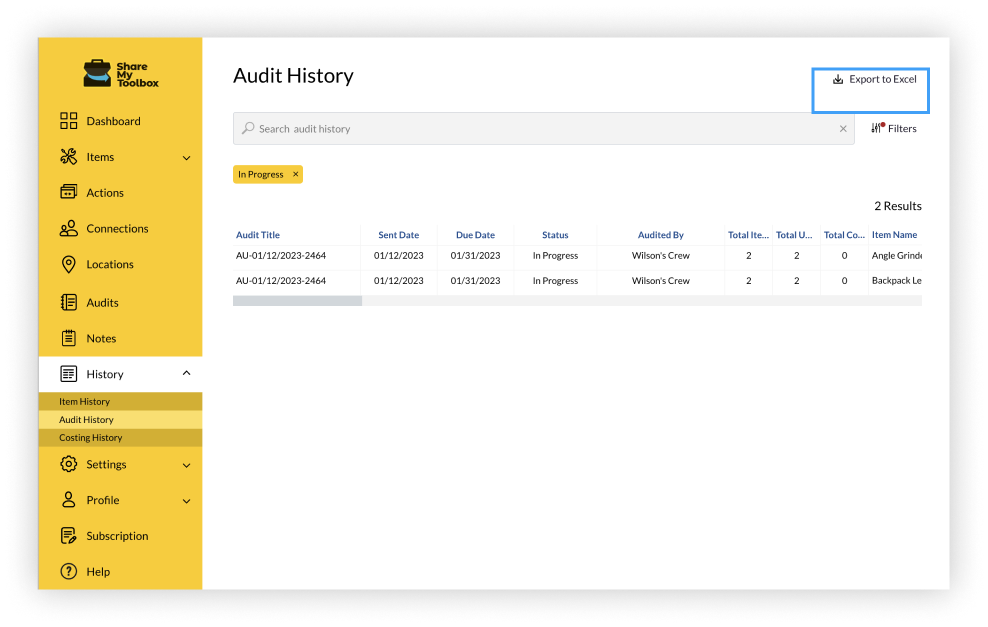The image size is (988, 627).
Task: Open the Notes section
Action: [99, 338]
